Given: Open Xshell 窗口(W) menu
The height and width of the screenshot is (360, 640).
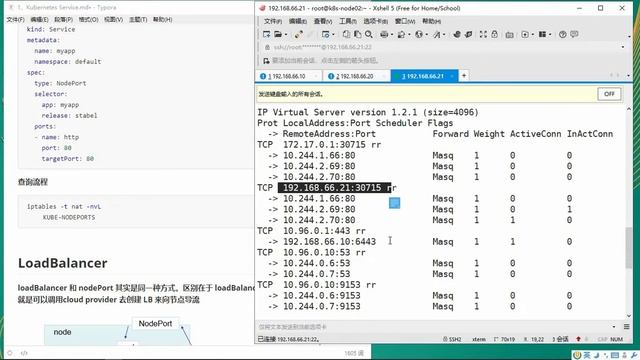Looking at the screenshot, I should point(405,21).
